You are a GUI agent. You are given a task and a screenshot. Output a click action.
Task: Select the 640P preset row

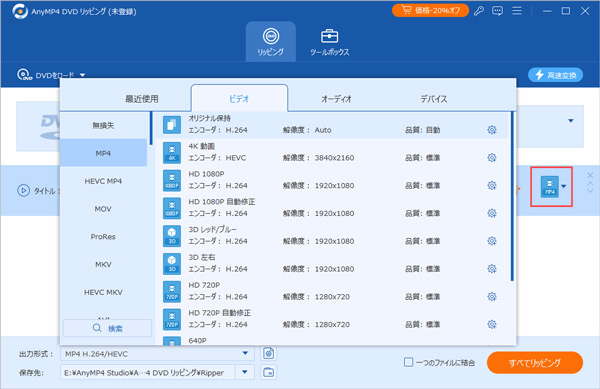tap(333, 340)
